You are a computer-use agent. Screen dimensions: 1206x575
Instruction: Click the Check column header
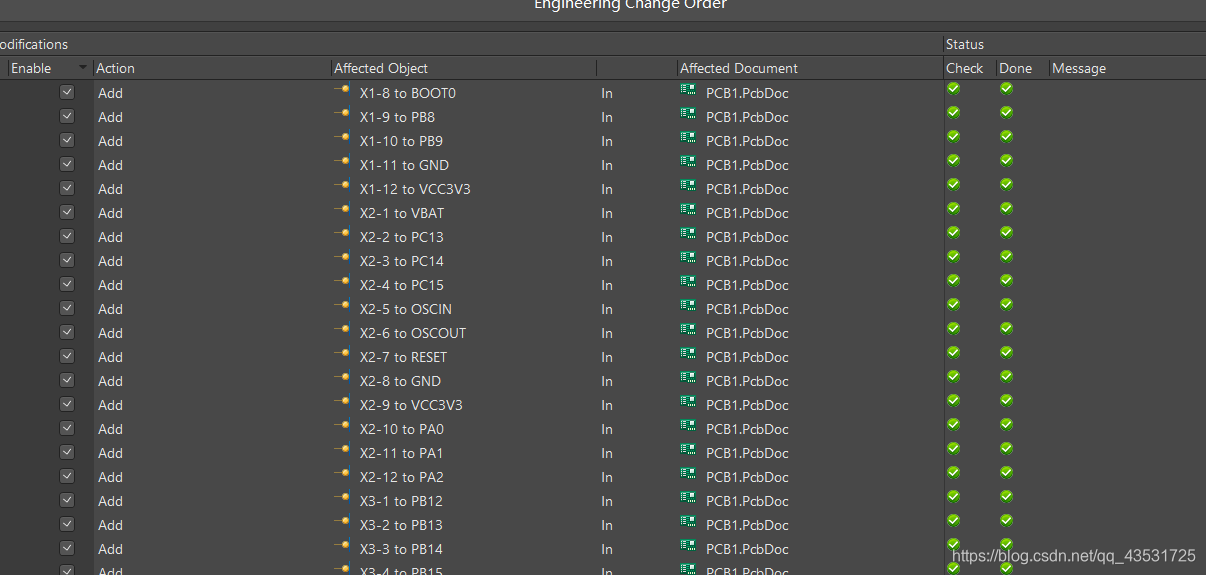click(965, 68)
